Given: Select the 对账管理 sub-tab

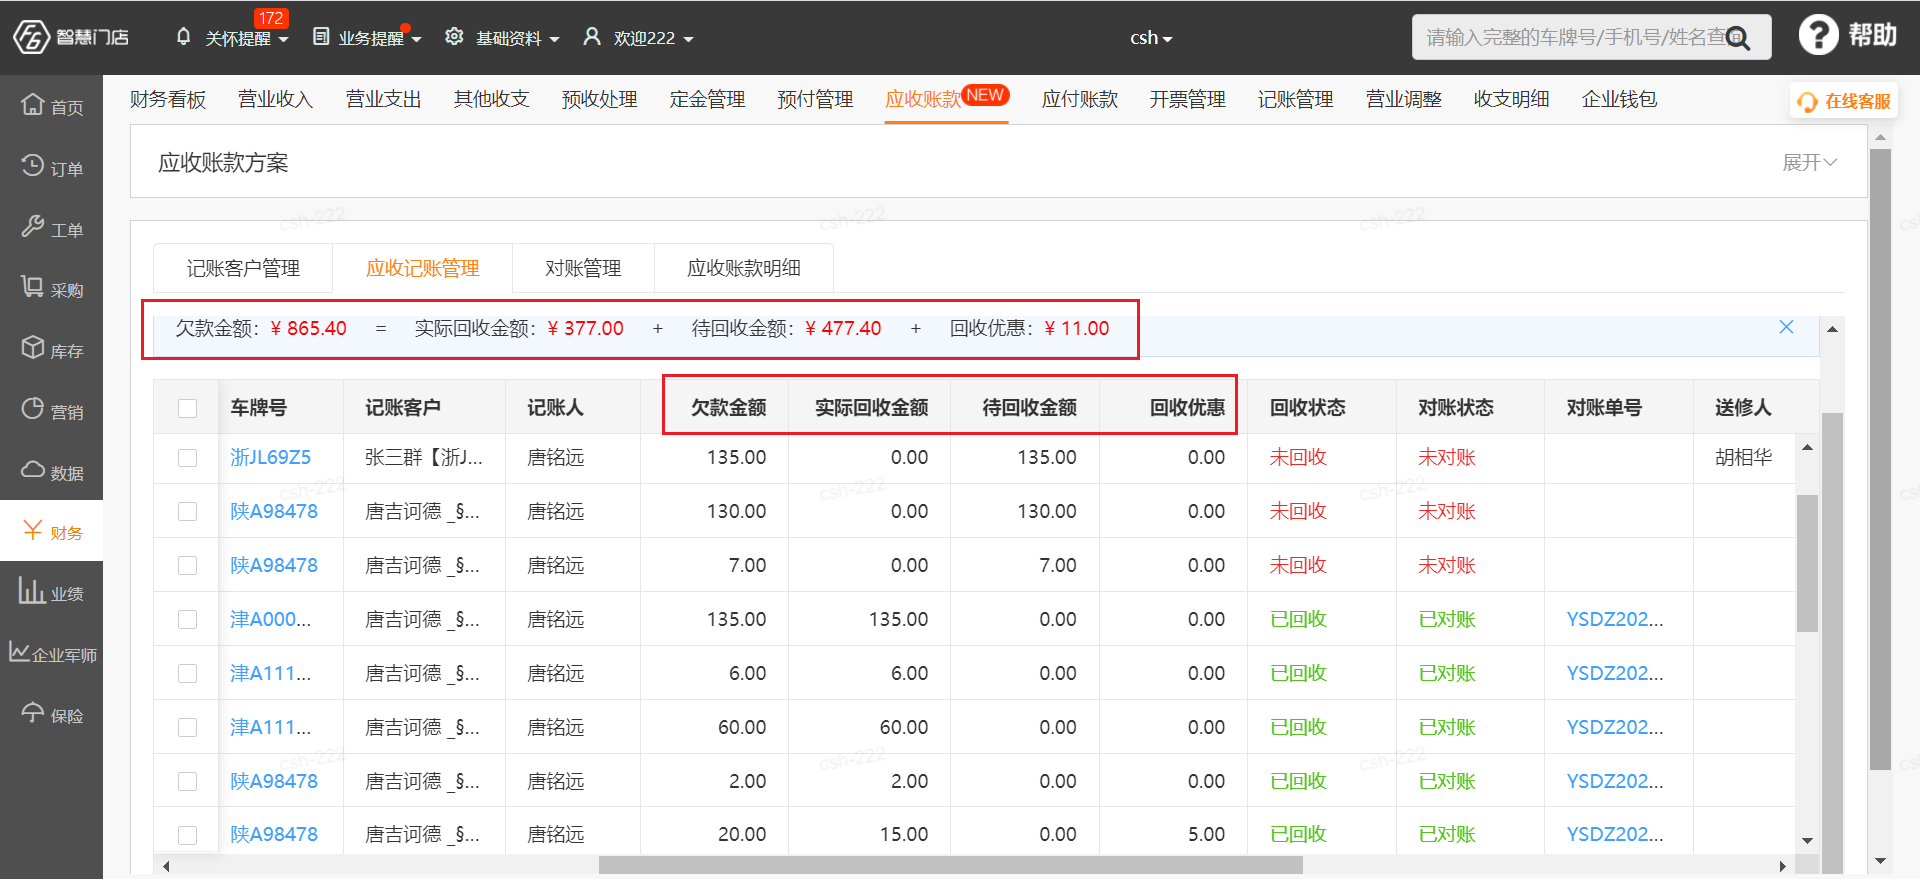Looking at the screenshot, I should coord(583,268).
